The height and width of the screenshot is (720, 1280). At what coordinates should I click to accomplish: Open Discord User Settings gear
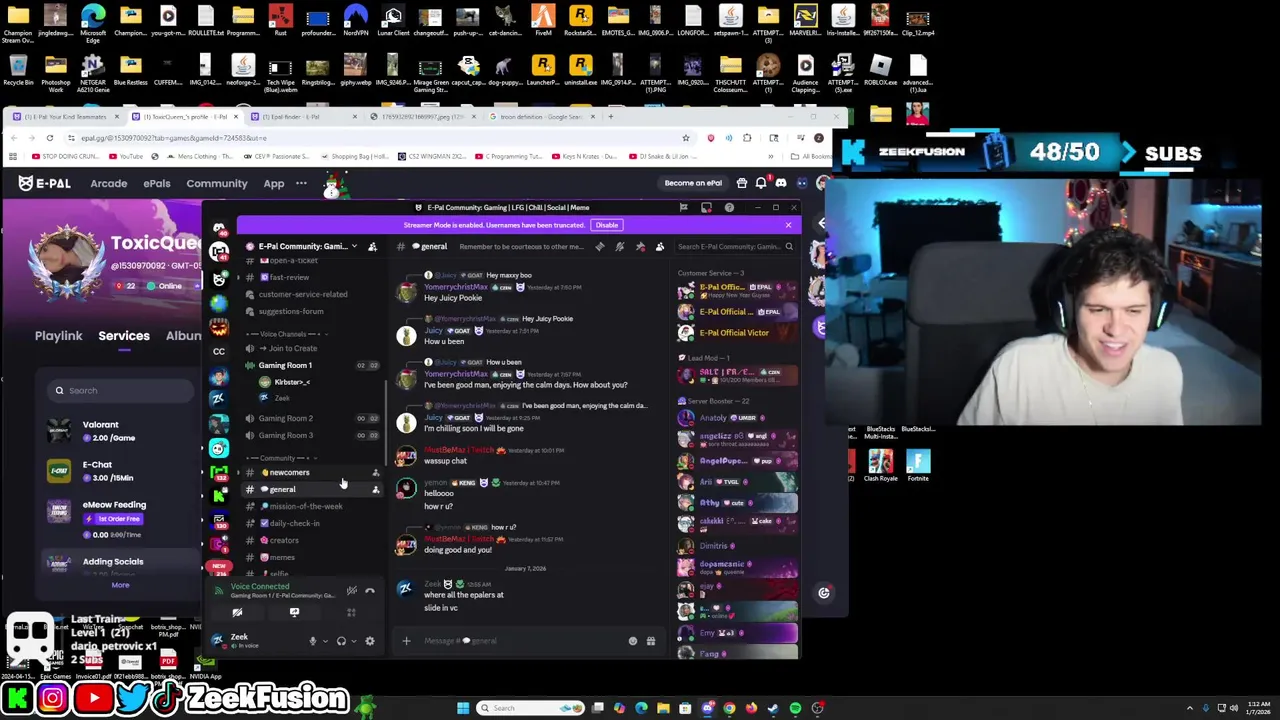pos(369,641)
